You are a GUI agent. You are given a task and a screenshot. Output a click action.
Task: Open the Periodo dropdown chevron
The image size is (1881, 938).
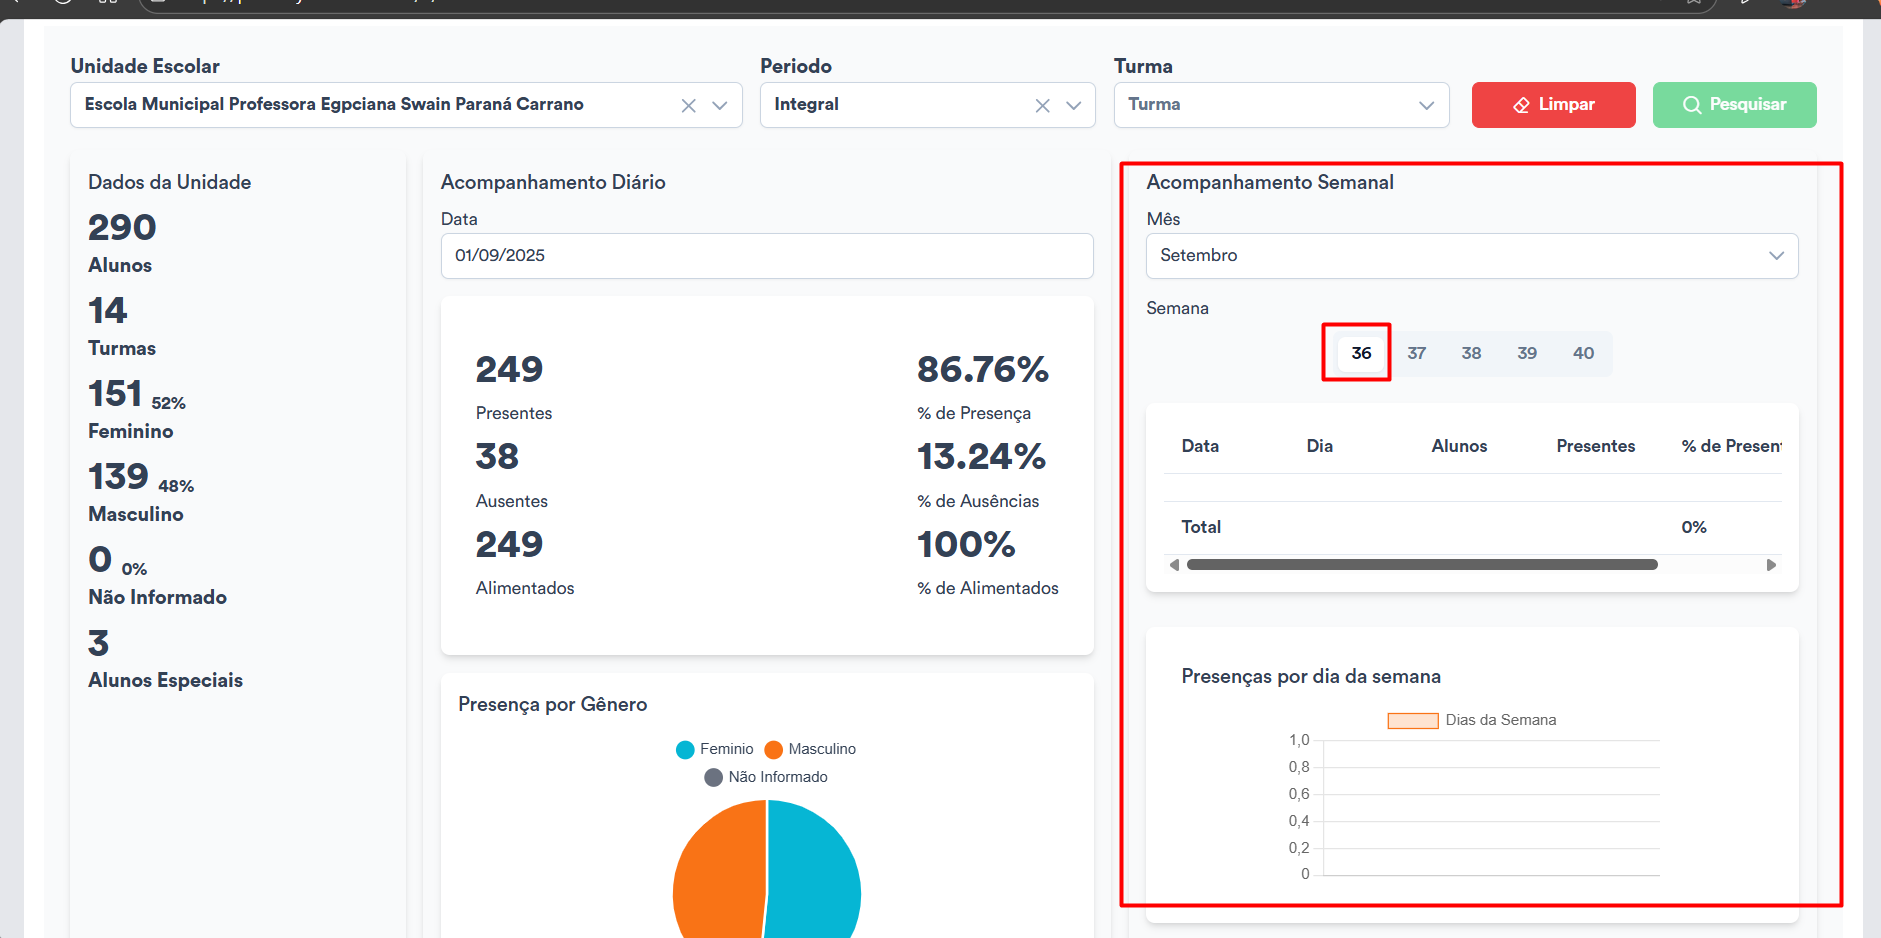pyautogui.click(x=1074, y=106)
